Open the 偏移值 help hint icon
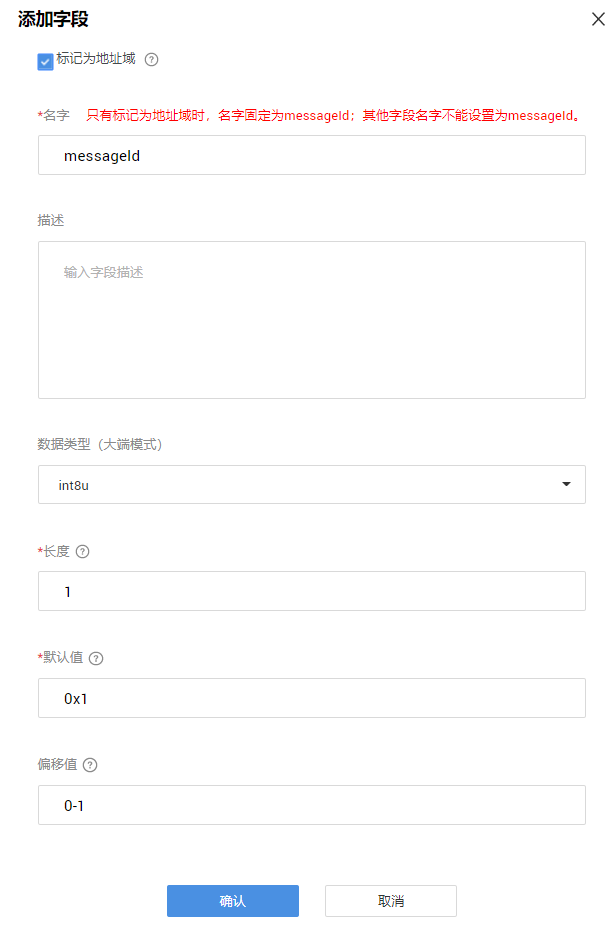Screen dimensions: 611x932 90,765
